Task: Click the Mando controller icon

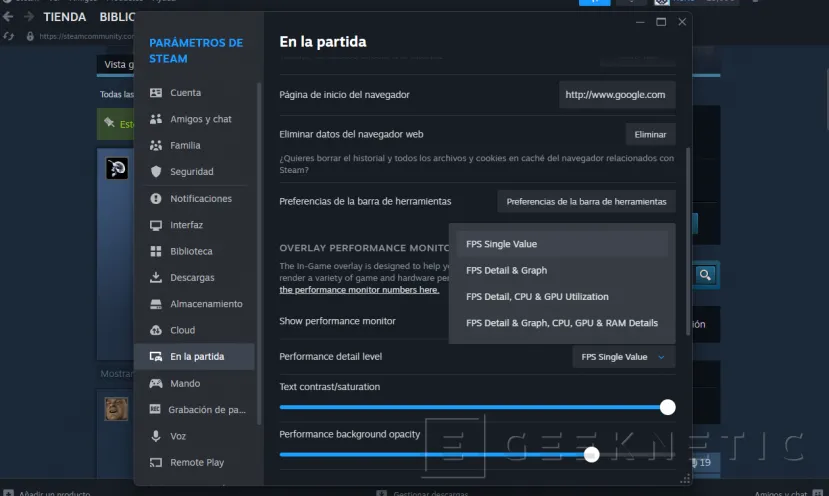Action: click(x=155, y=383)
